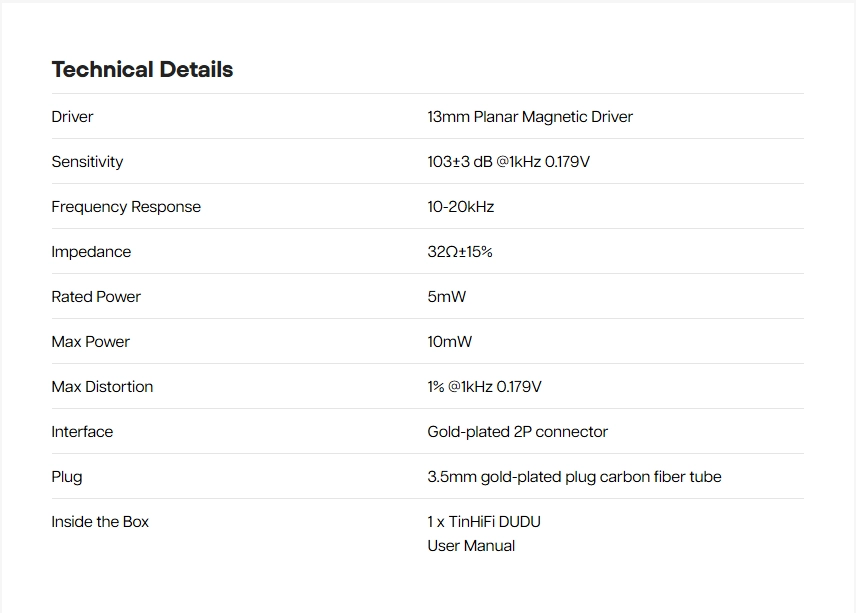Click the Driver row label

point(72,117)
